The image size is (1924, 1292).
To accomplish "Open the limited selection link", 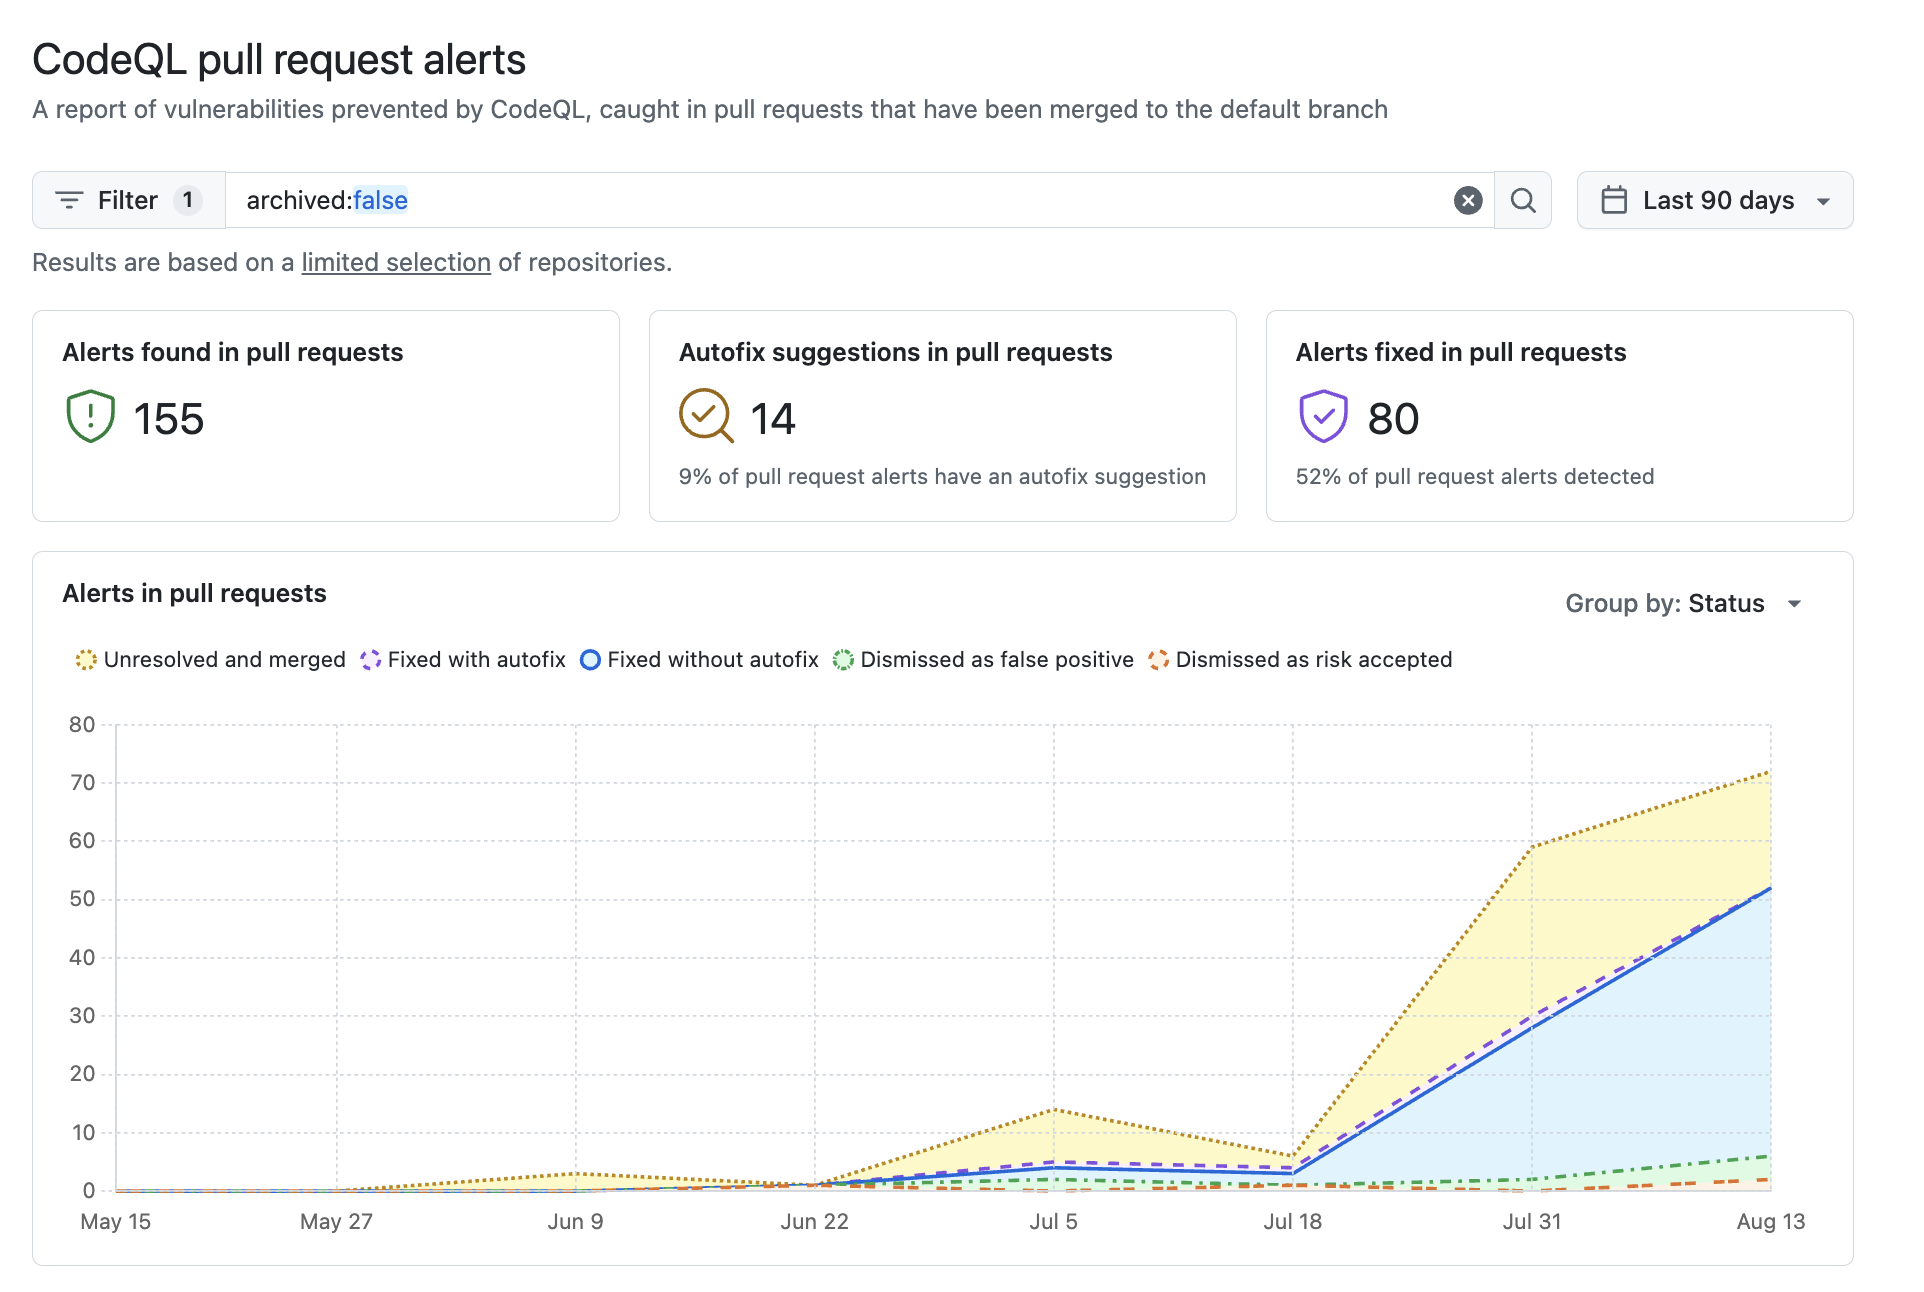I will tap(396, 262).
